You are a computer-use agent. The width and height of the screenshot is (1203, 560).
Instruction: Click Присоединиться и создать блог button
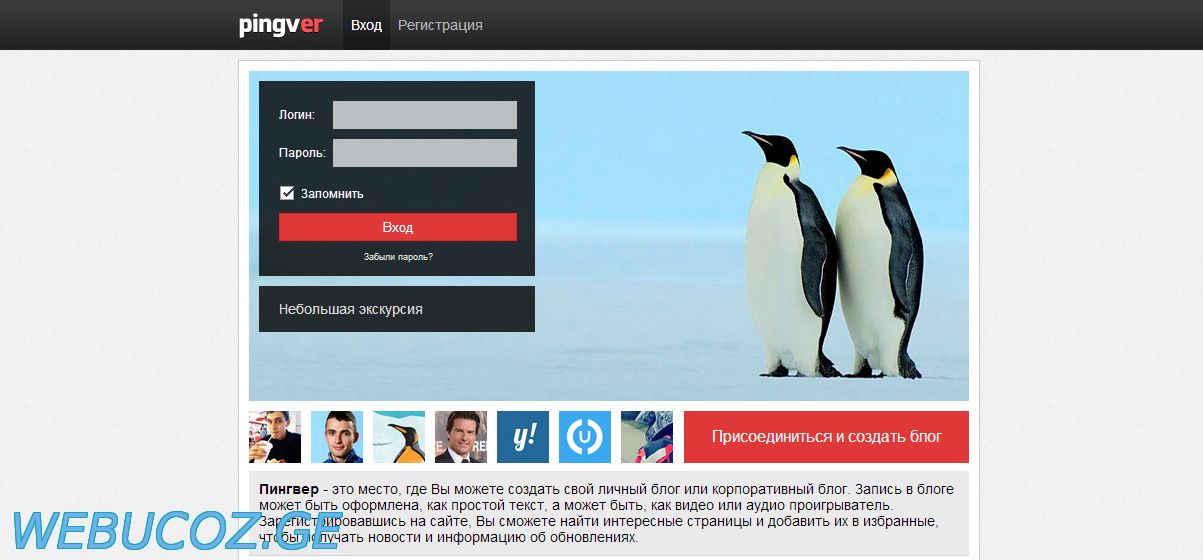826,437
